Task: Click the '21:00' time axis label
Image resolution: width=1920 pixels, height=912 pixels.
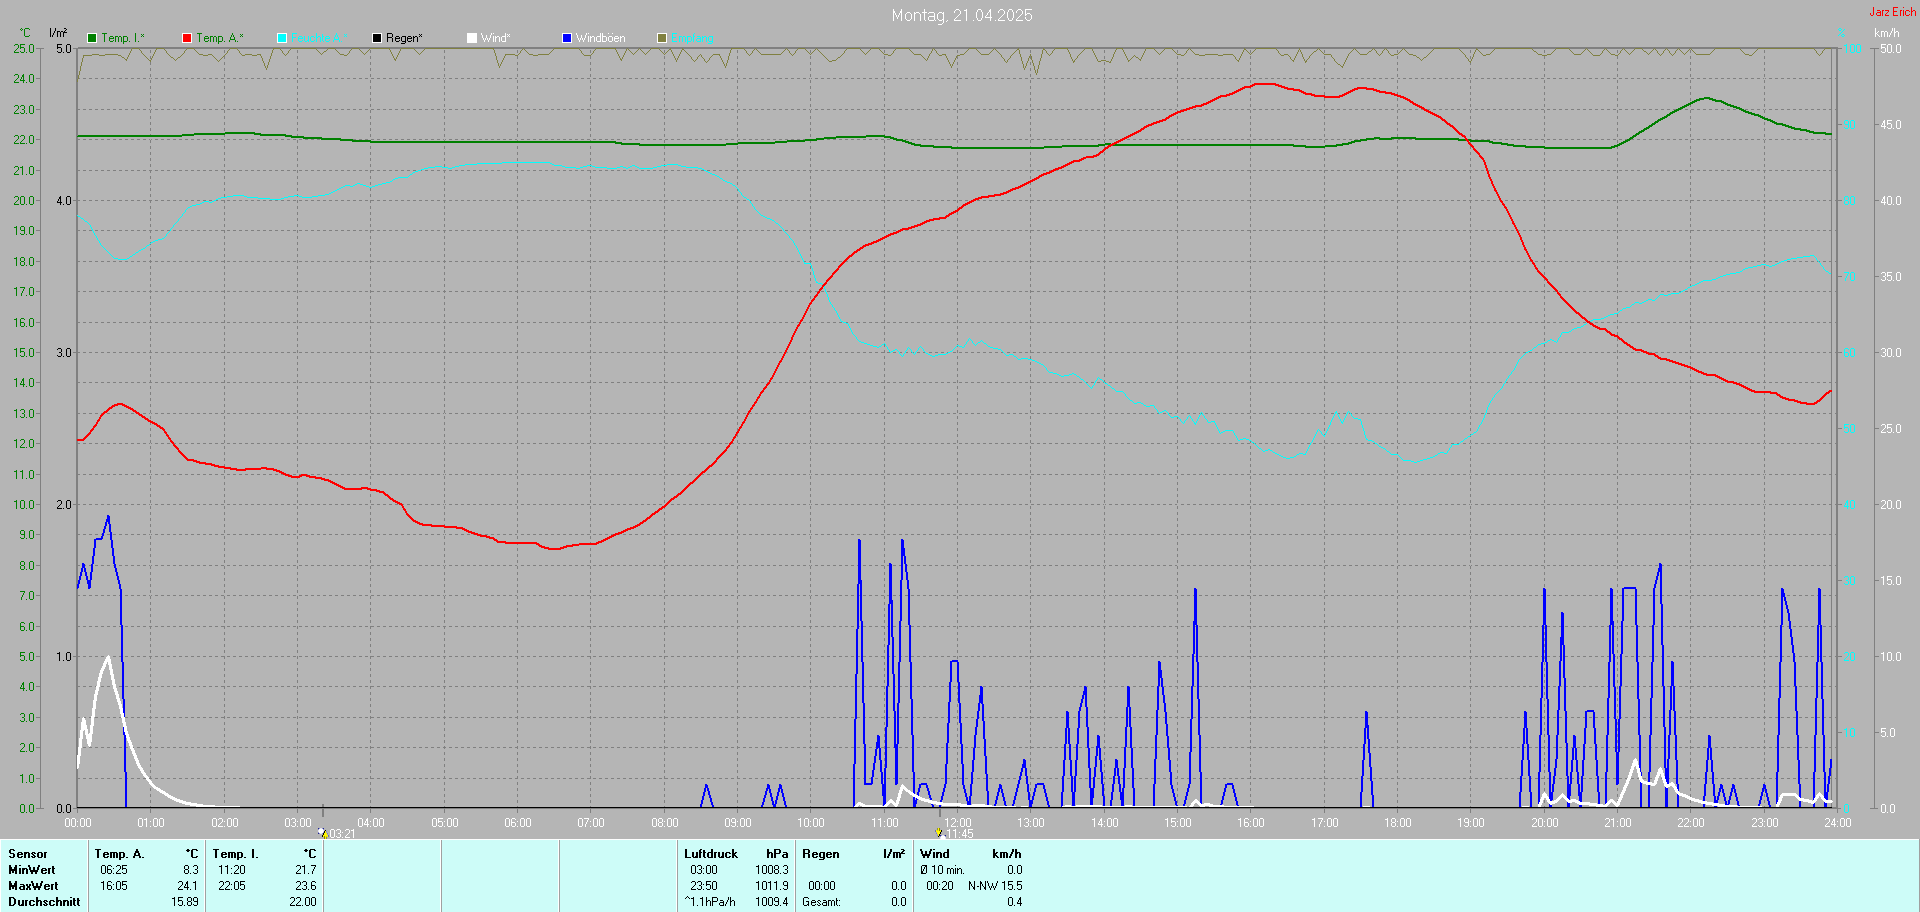Action: click(x=1618, y=823)
